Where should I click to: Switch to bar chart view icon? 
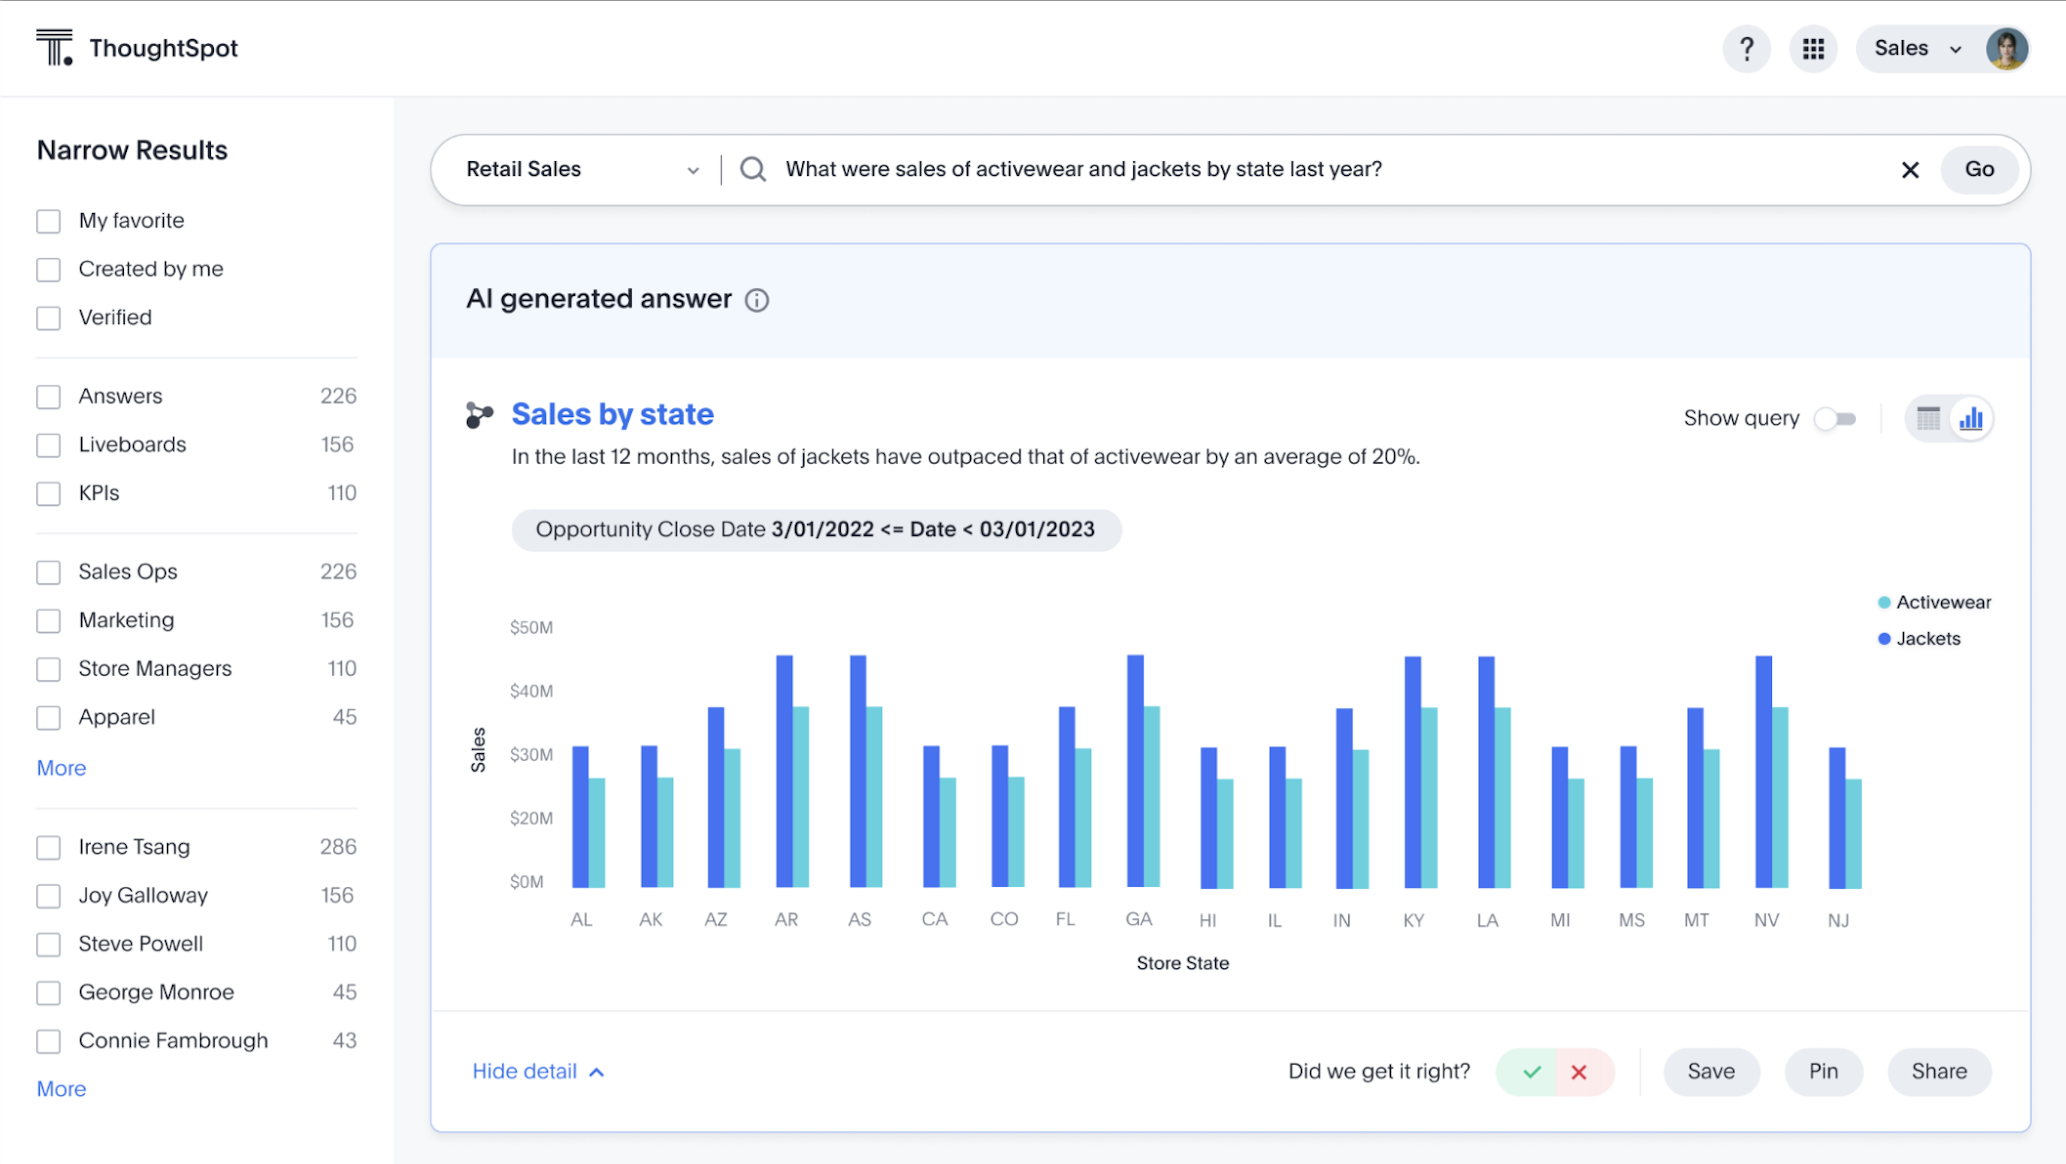click(1971, 419)
